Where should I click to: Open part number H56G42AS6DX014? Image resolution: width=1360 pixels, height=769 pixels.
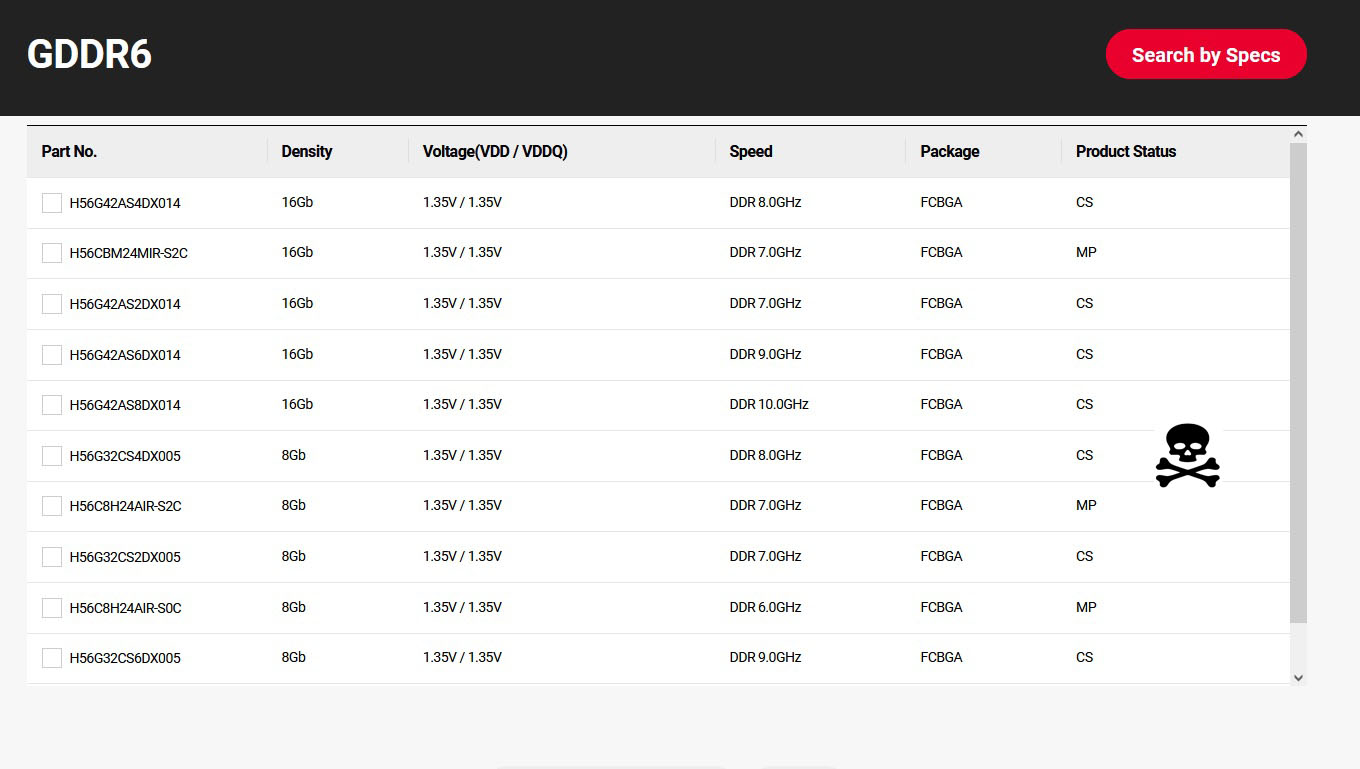point(125,355)
